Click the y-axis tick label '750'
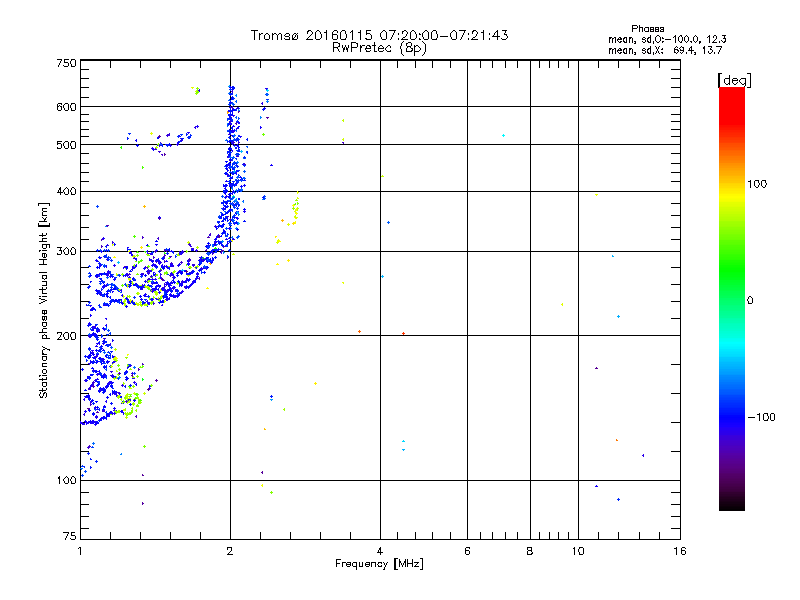 [67, 64]
